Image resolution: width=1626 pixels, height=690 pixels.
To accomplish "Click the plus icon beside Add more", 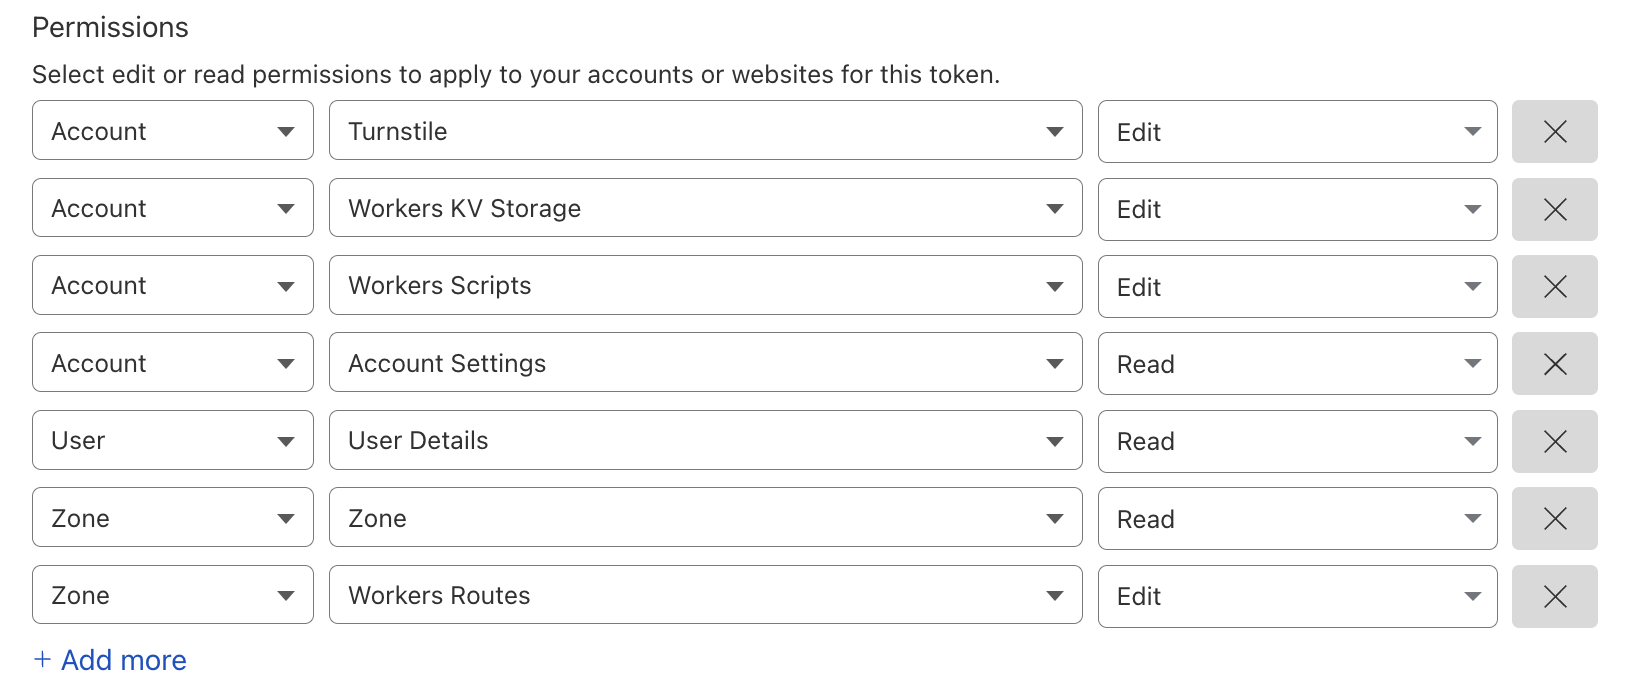I will (x=42, y=660).
